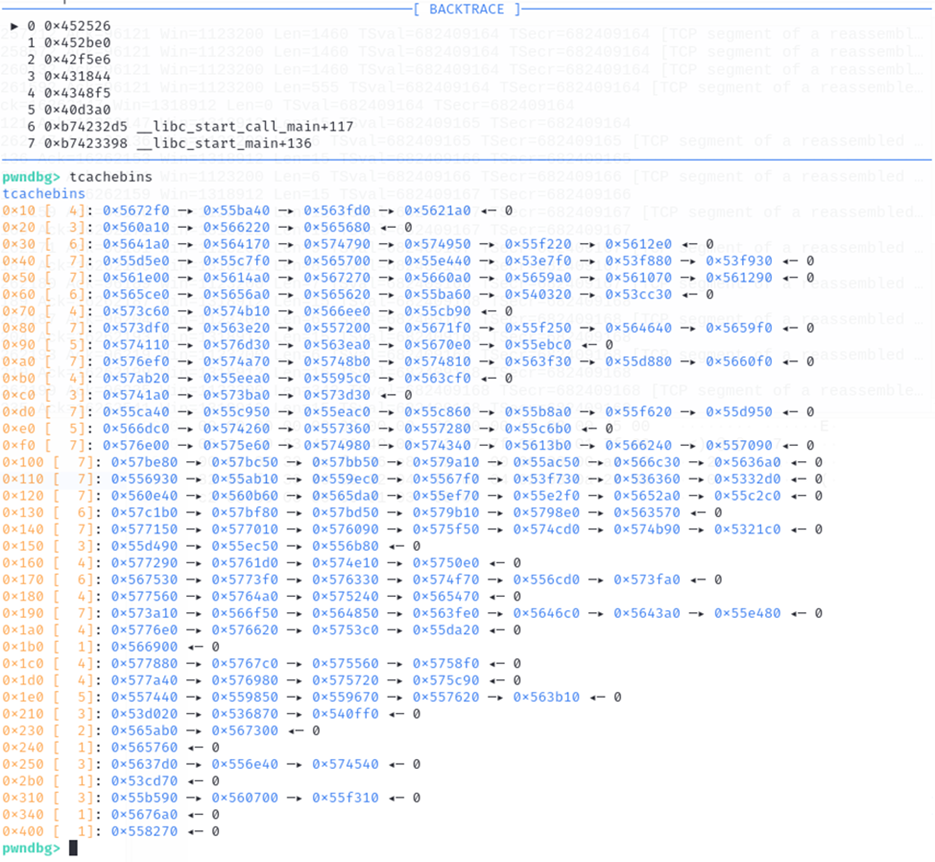Click address 0x577560 in 0x180 bin
935x862 pixels.
[144, 596]
